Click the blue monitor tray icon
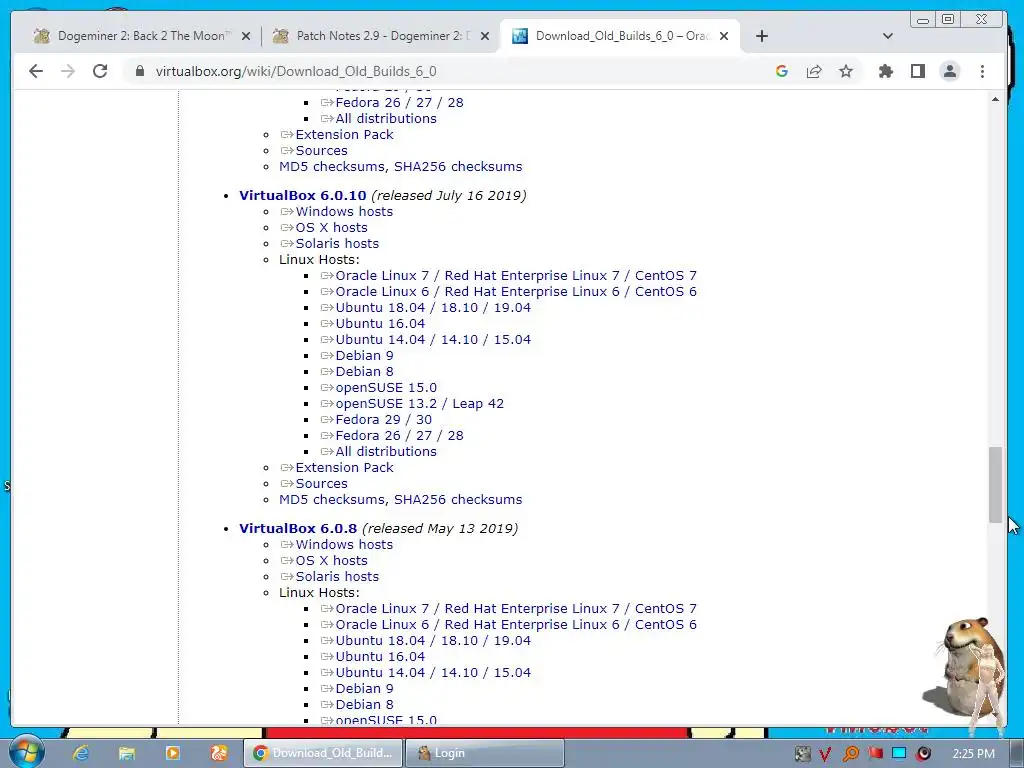The width and height of the screenshot is (1024, 768). click(x=899, y=753)
